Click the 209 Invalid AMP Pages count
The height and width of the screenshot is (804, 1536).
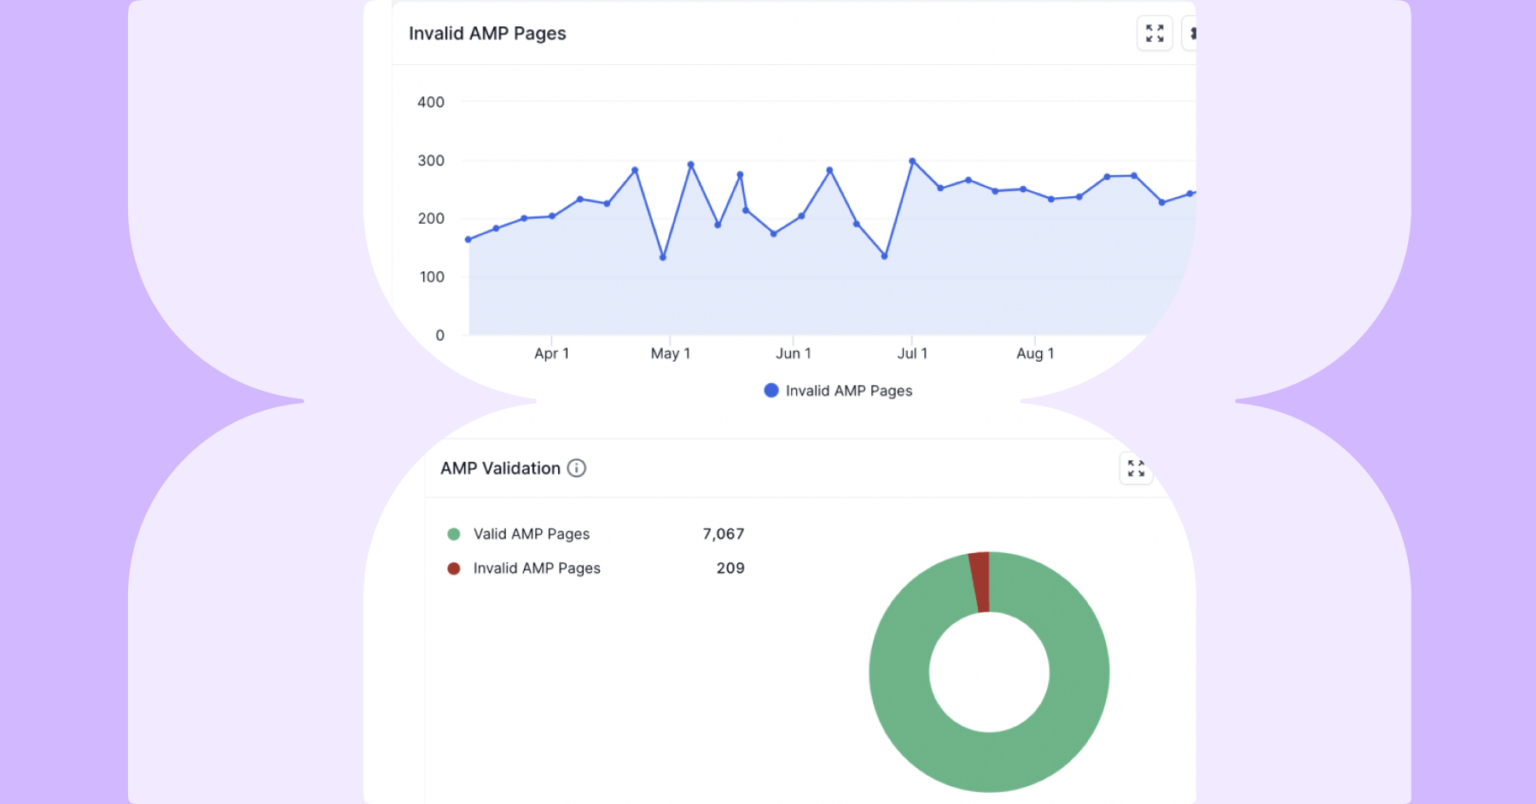click(731, 568)
